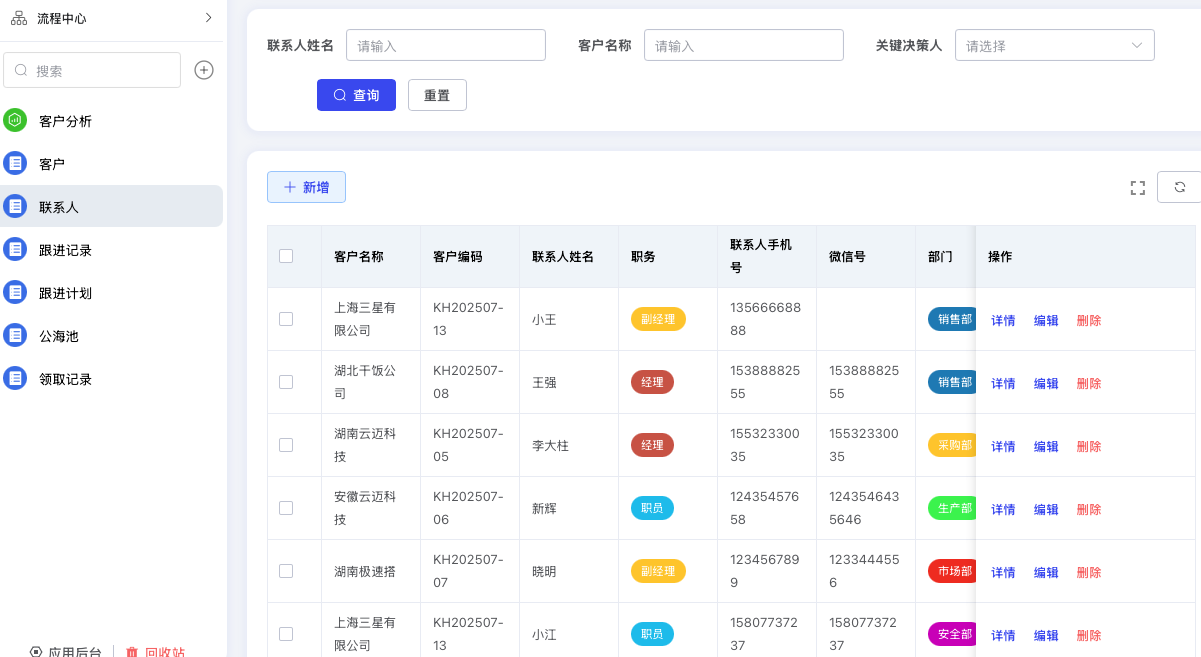This screenshot has height=657, width=1201.
Task: Tick the checkbox for 小王 row
Action: [286, 319]
